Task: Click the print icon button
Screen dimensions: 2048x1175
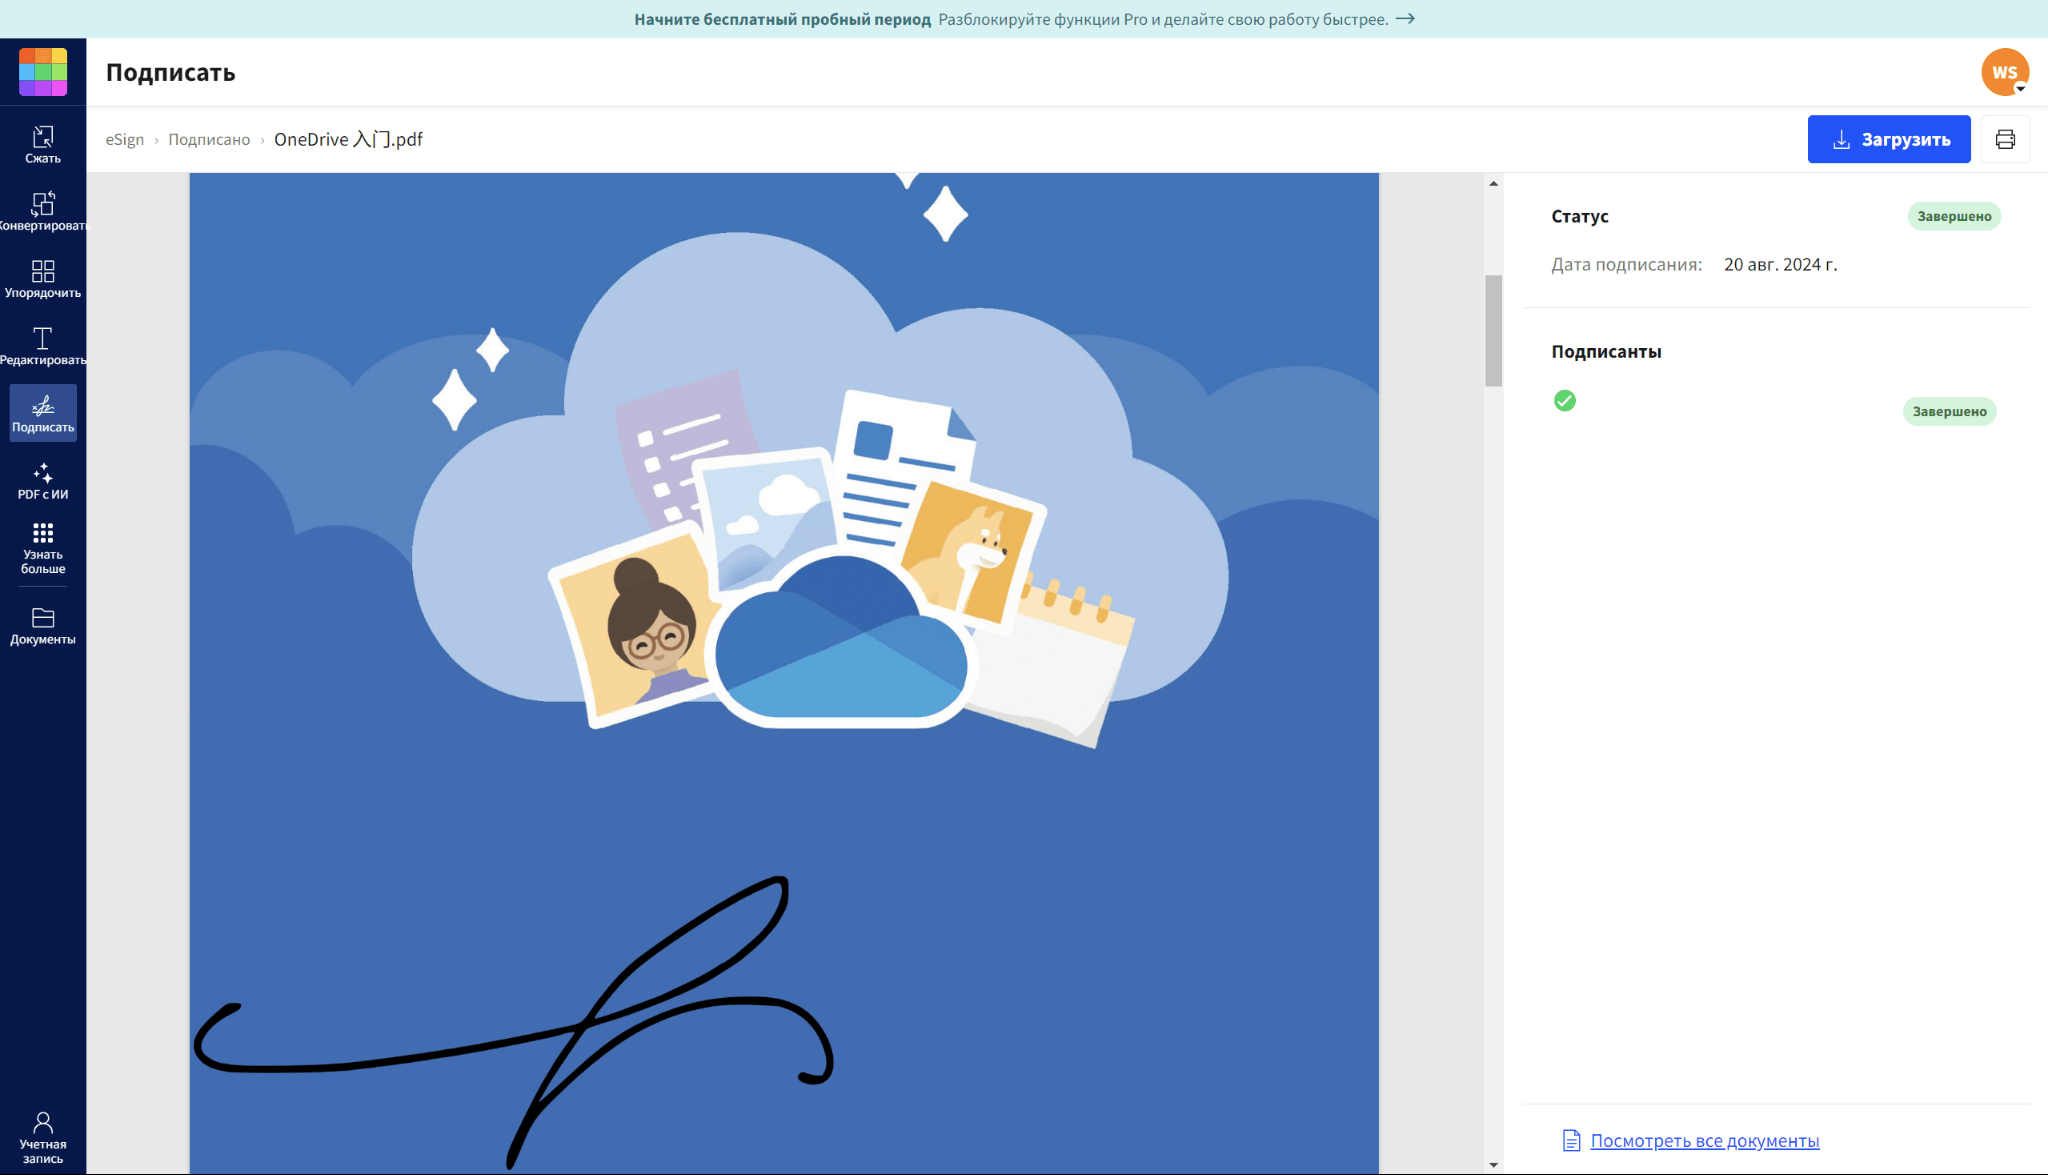Action: (x=2005, y=139)
